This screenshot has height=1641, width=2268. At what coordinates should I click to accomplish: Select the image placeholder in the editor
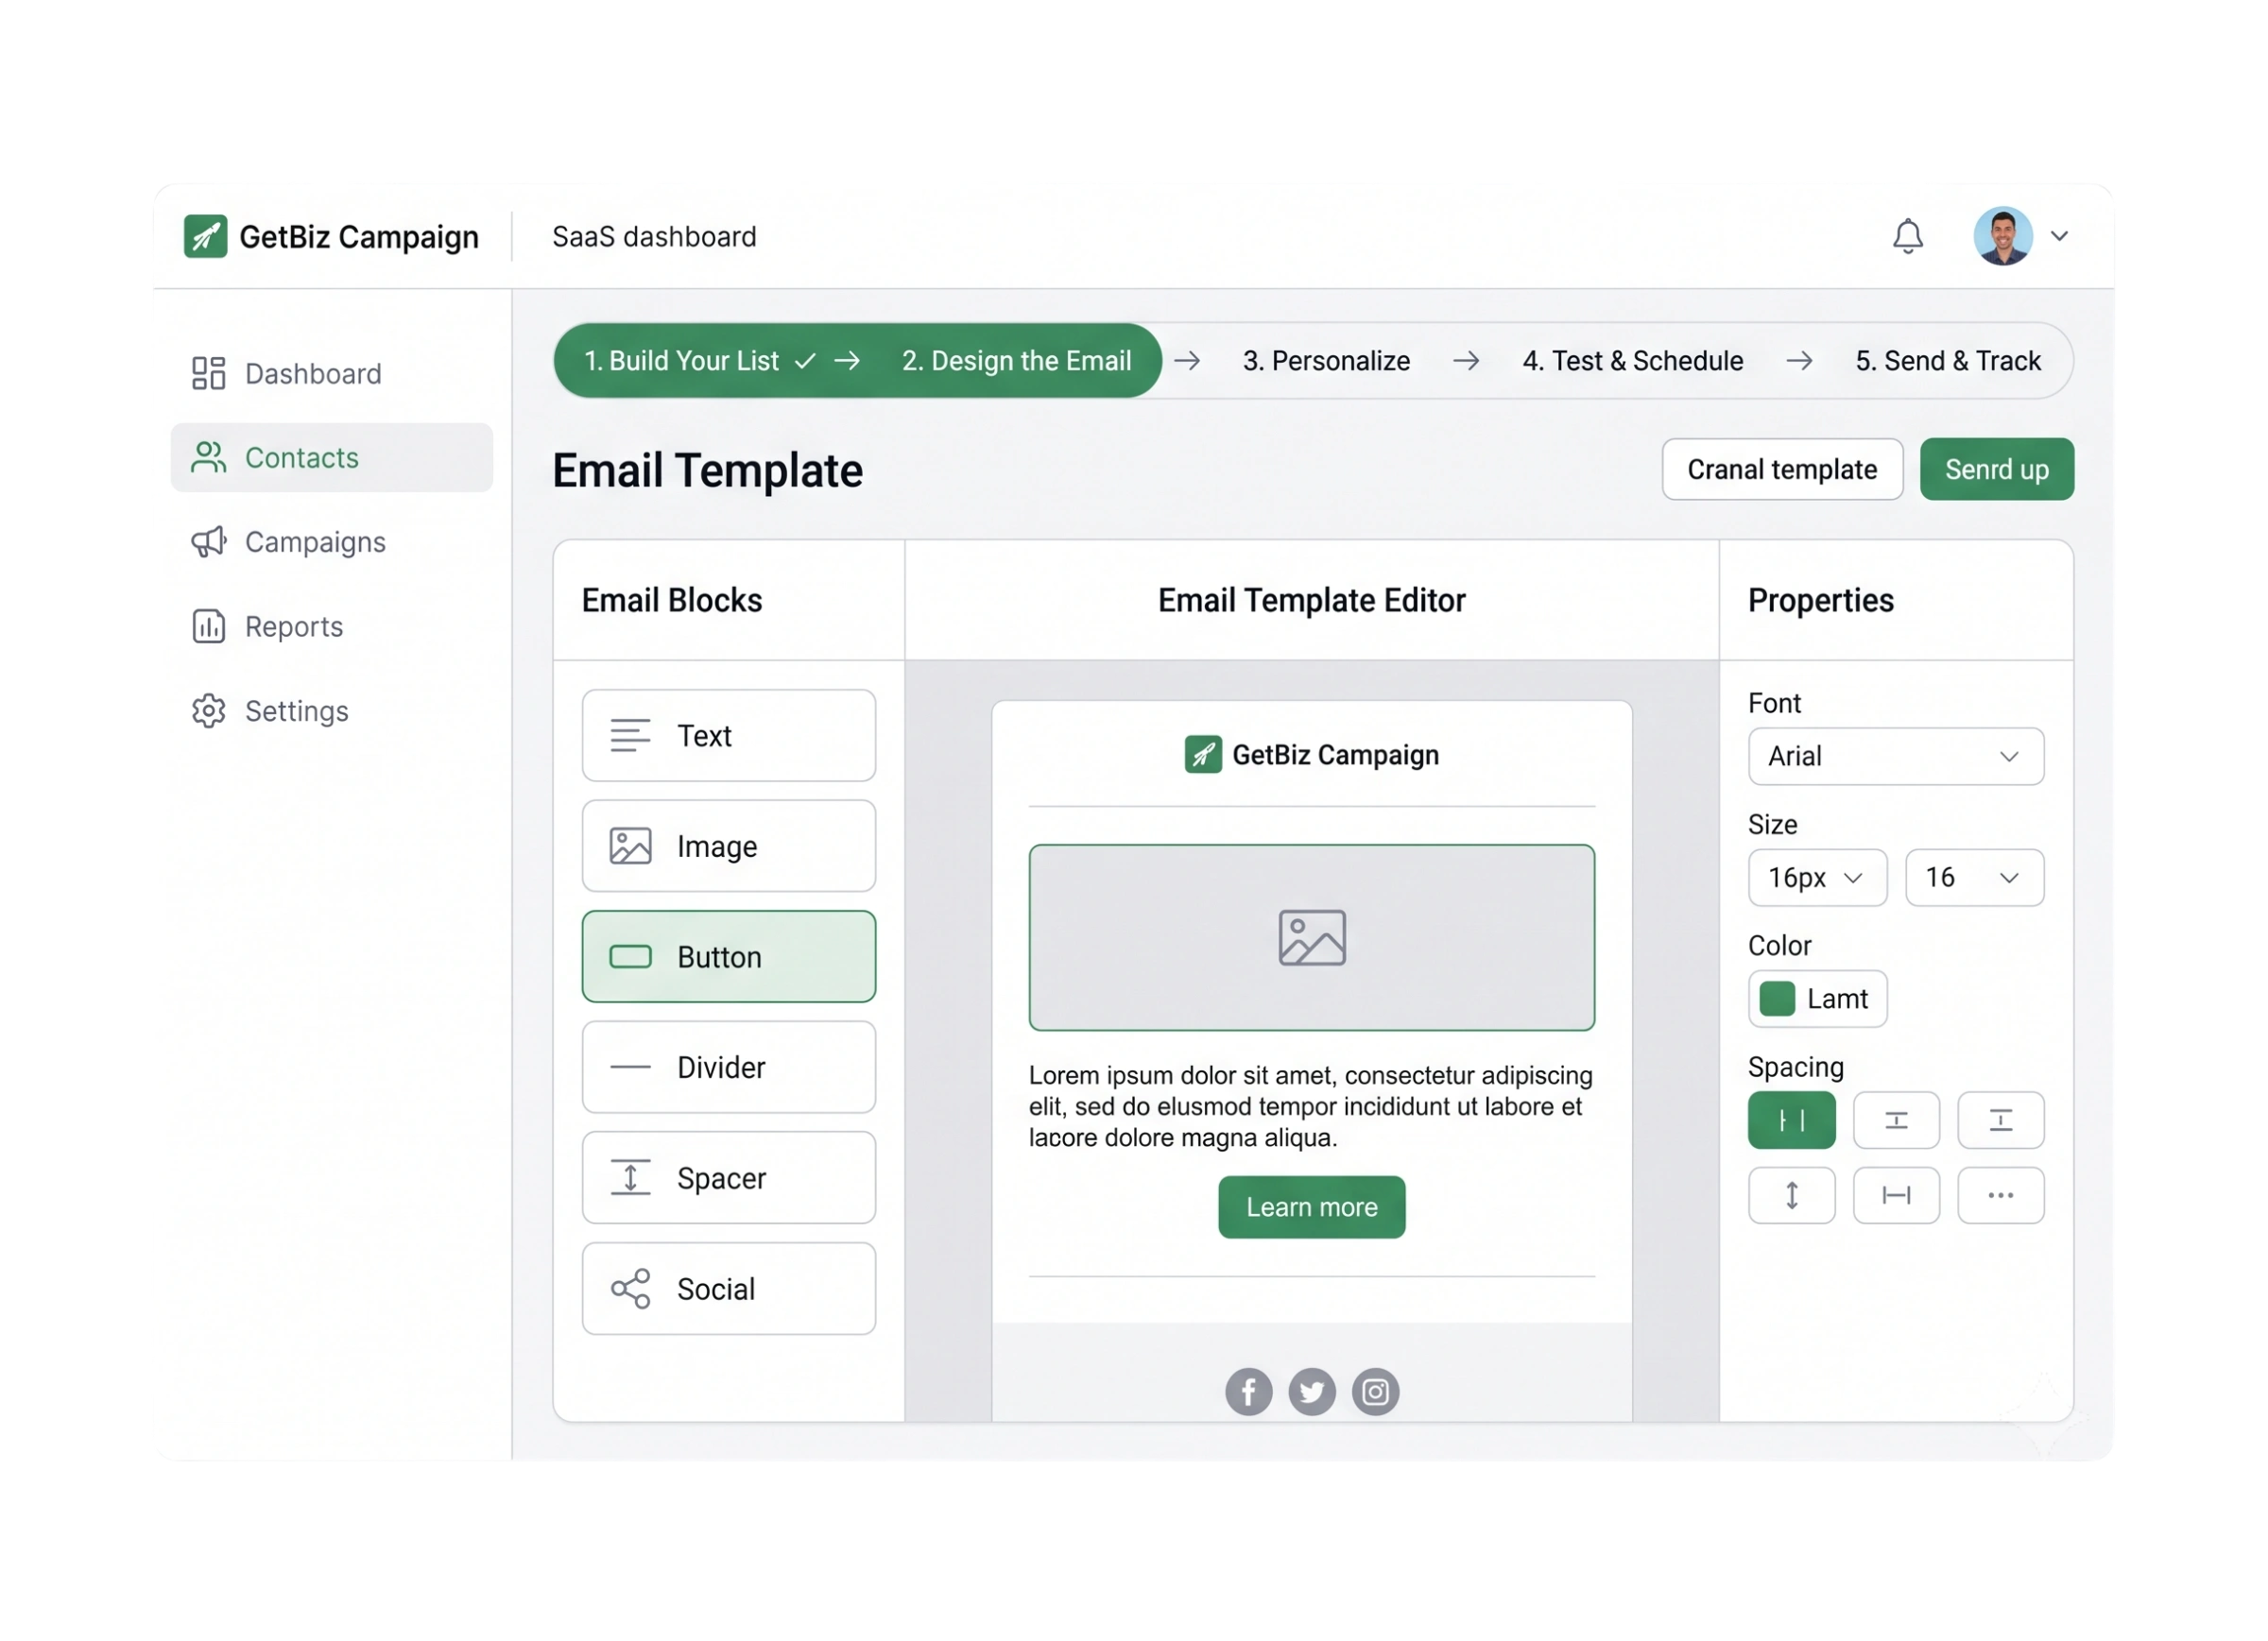click(1311, 938)
